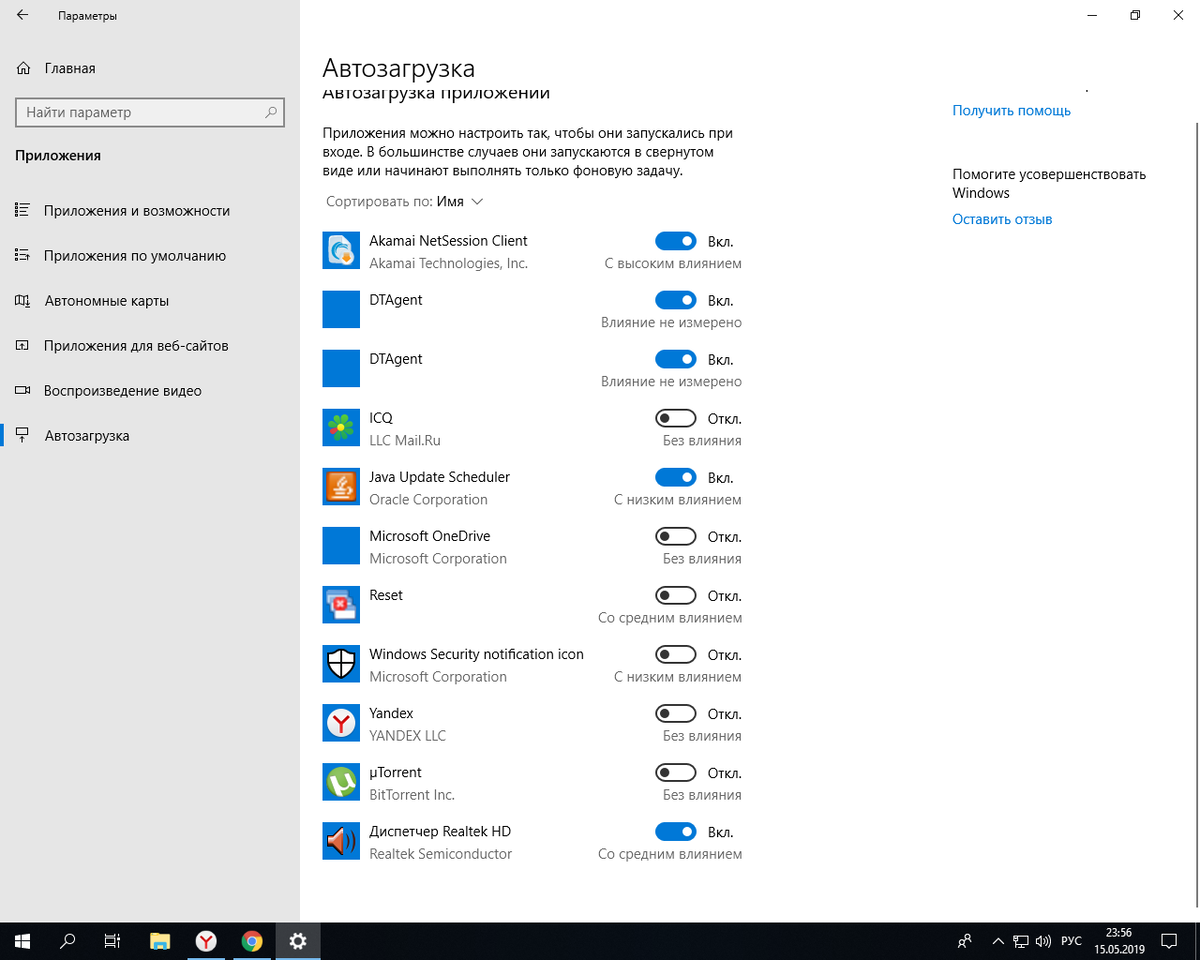Enable Windows Security notification icon toggle
Viewport: 1200px width, 960px height.
[676, 654]
